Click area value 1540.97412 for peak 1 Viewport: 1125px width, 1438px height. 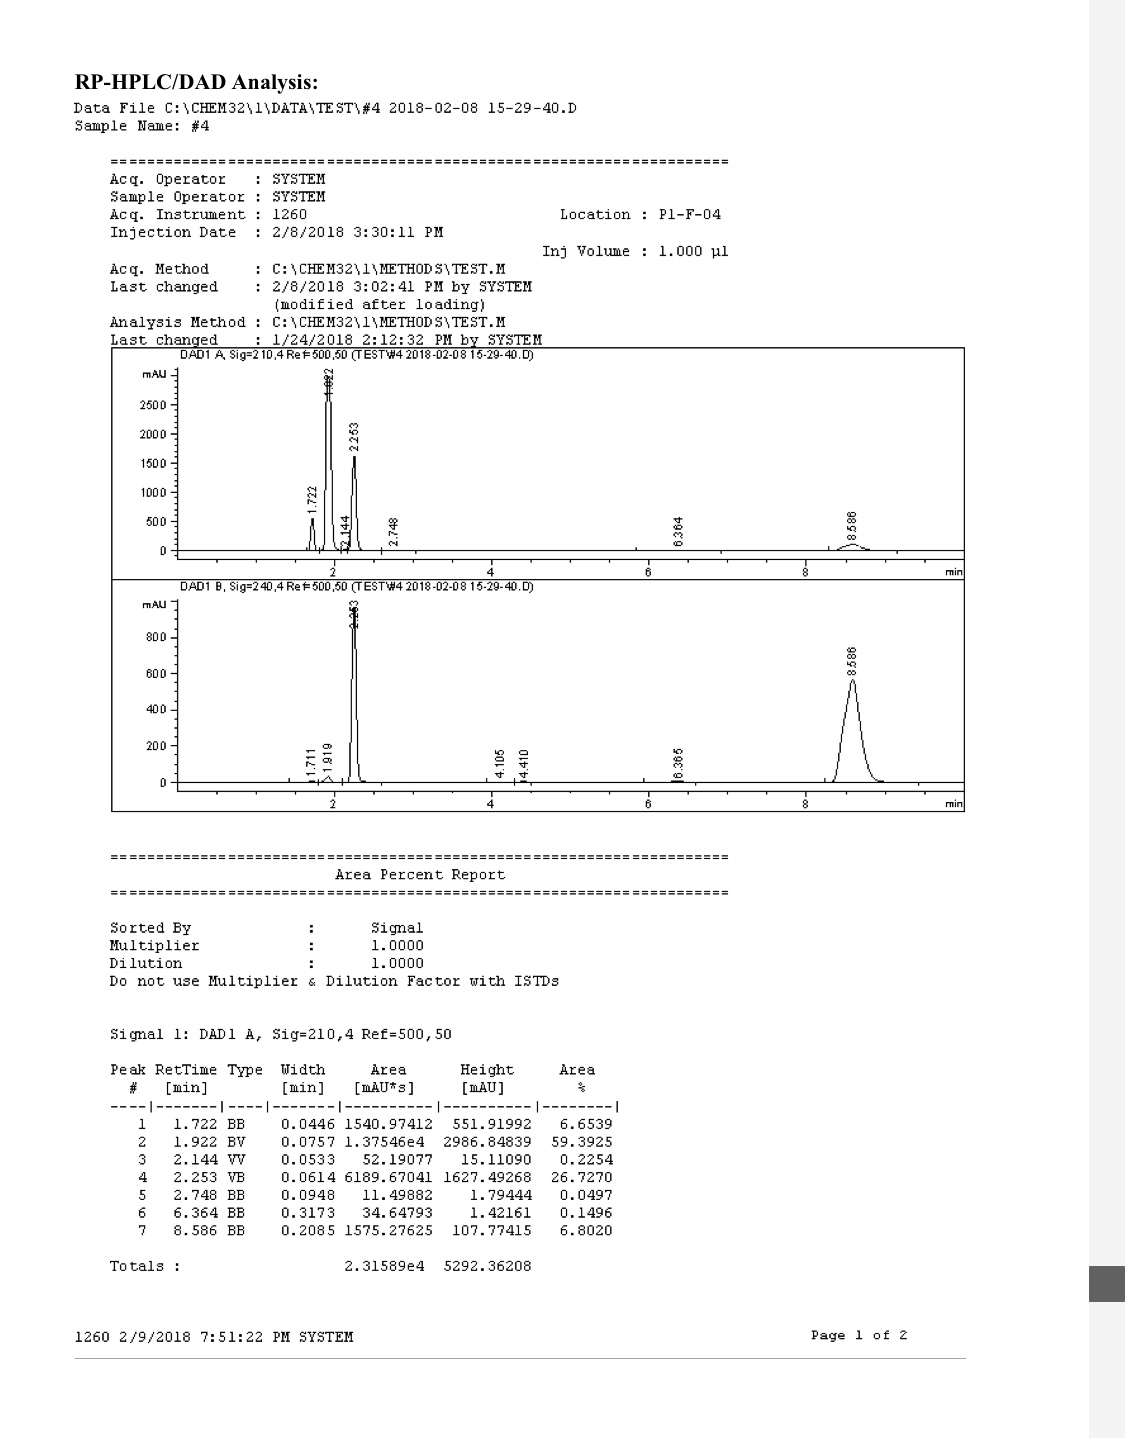(x=389, y=1125)
